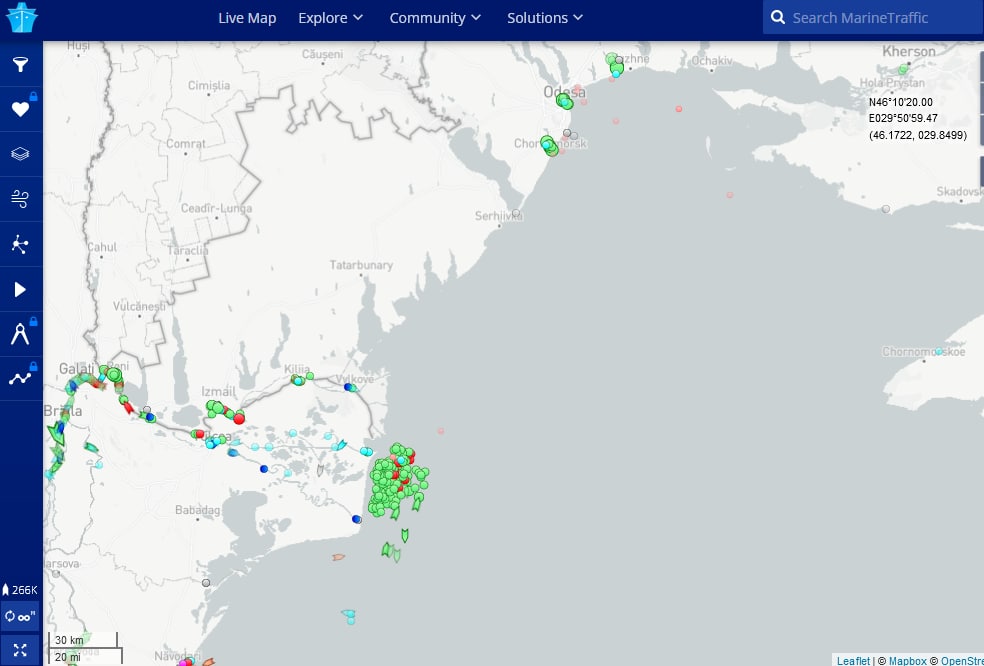Select the distance measuring compass tool
This screenshot has height=666, width=984.
[20, 334]
